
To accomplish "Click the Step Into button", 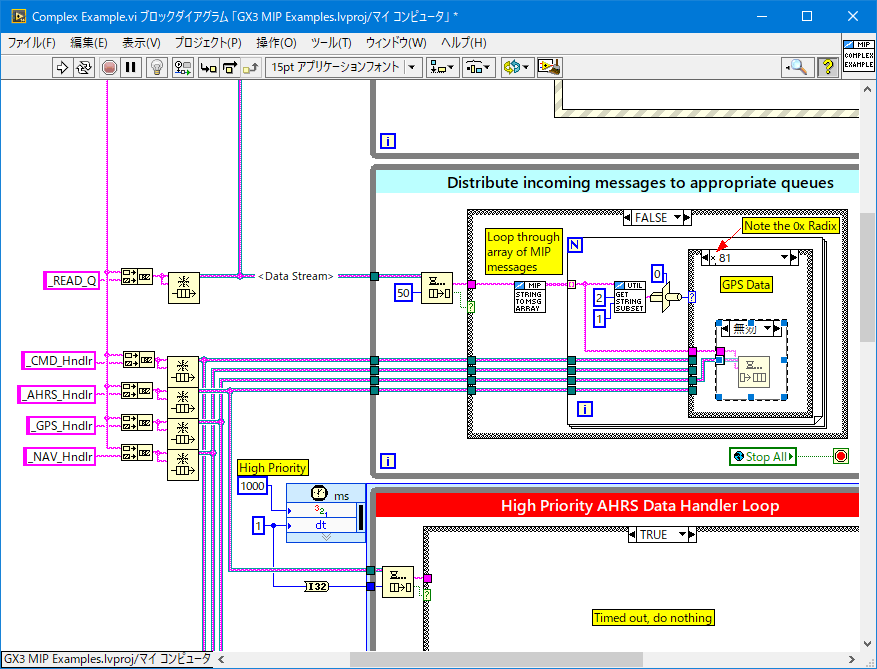I will point(209,68).
